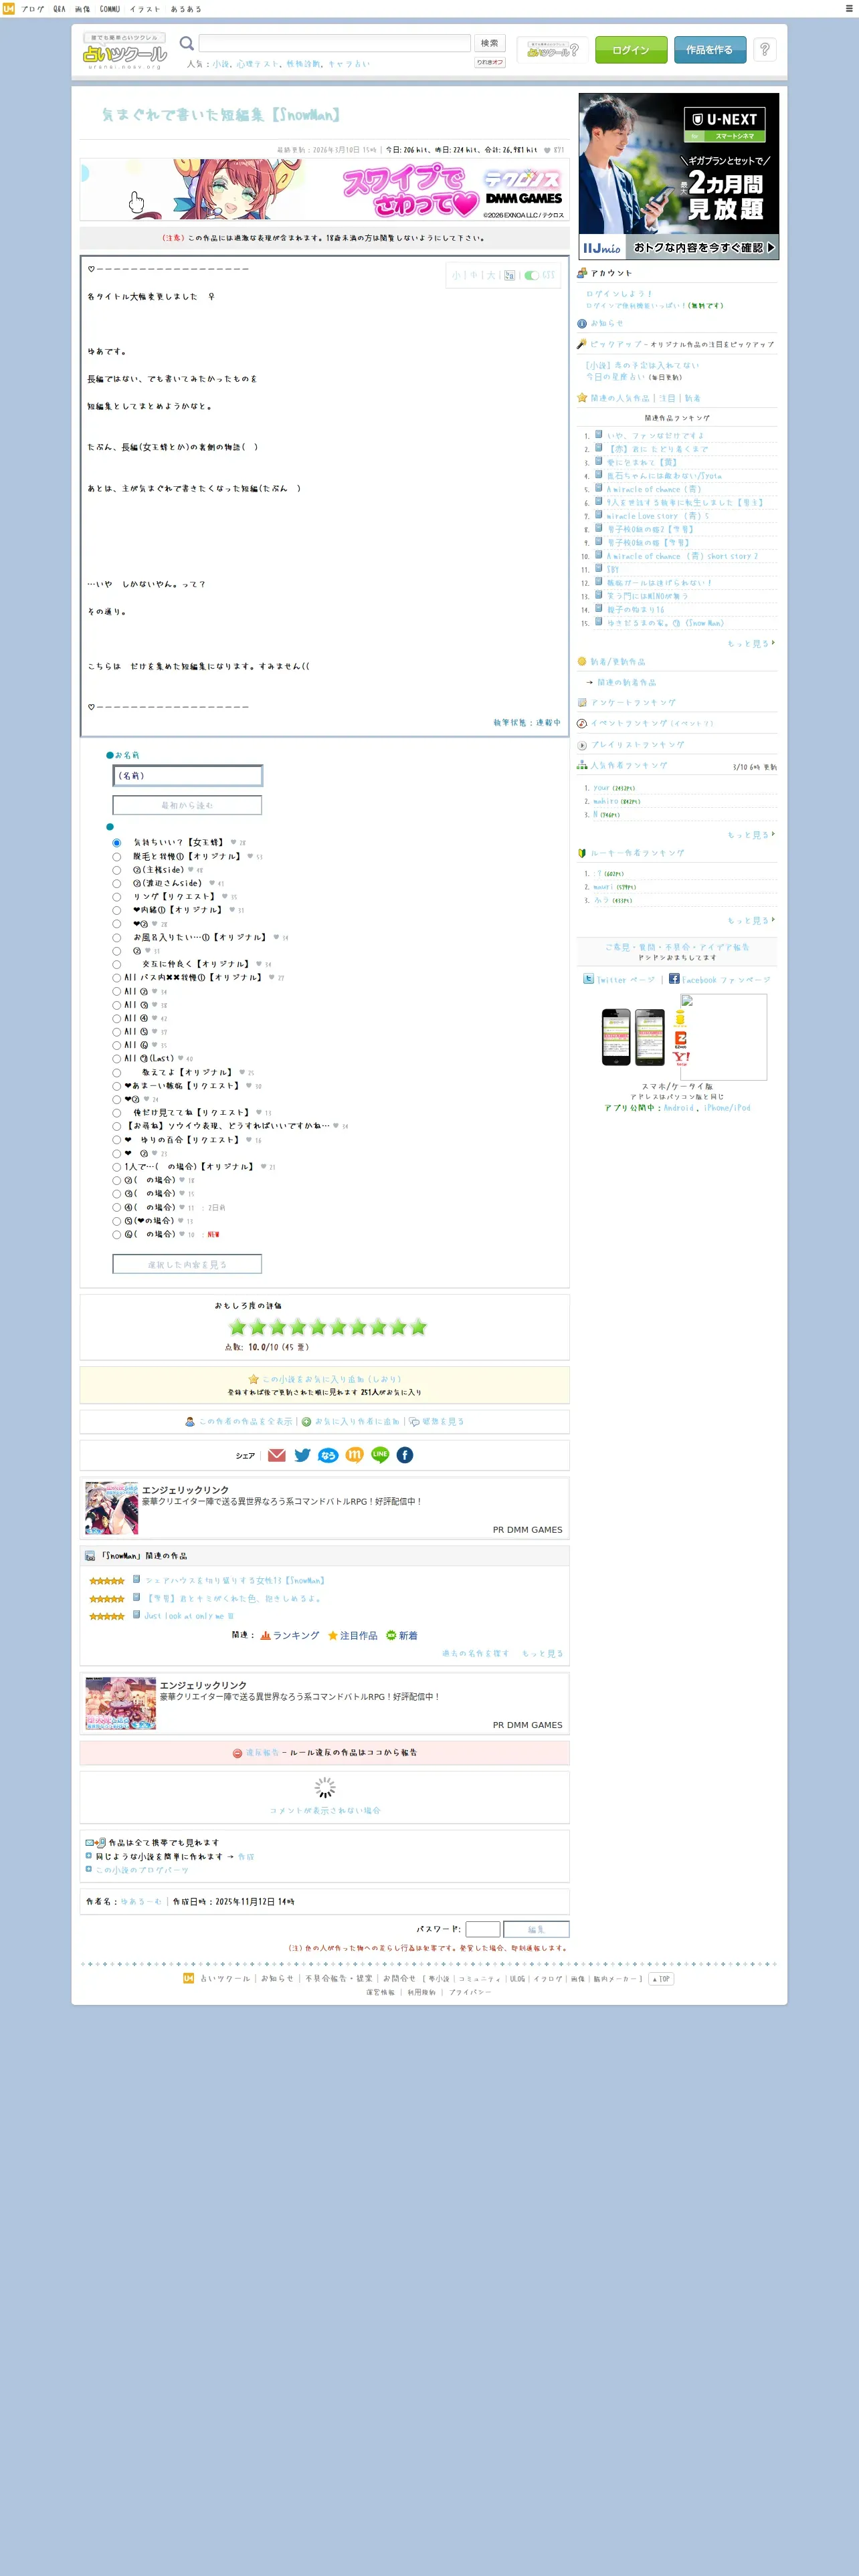Share on LINE using the green icon

380,1455
